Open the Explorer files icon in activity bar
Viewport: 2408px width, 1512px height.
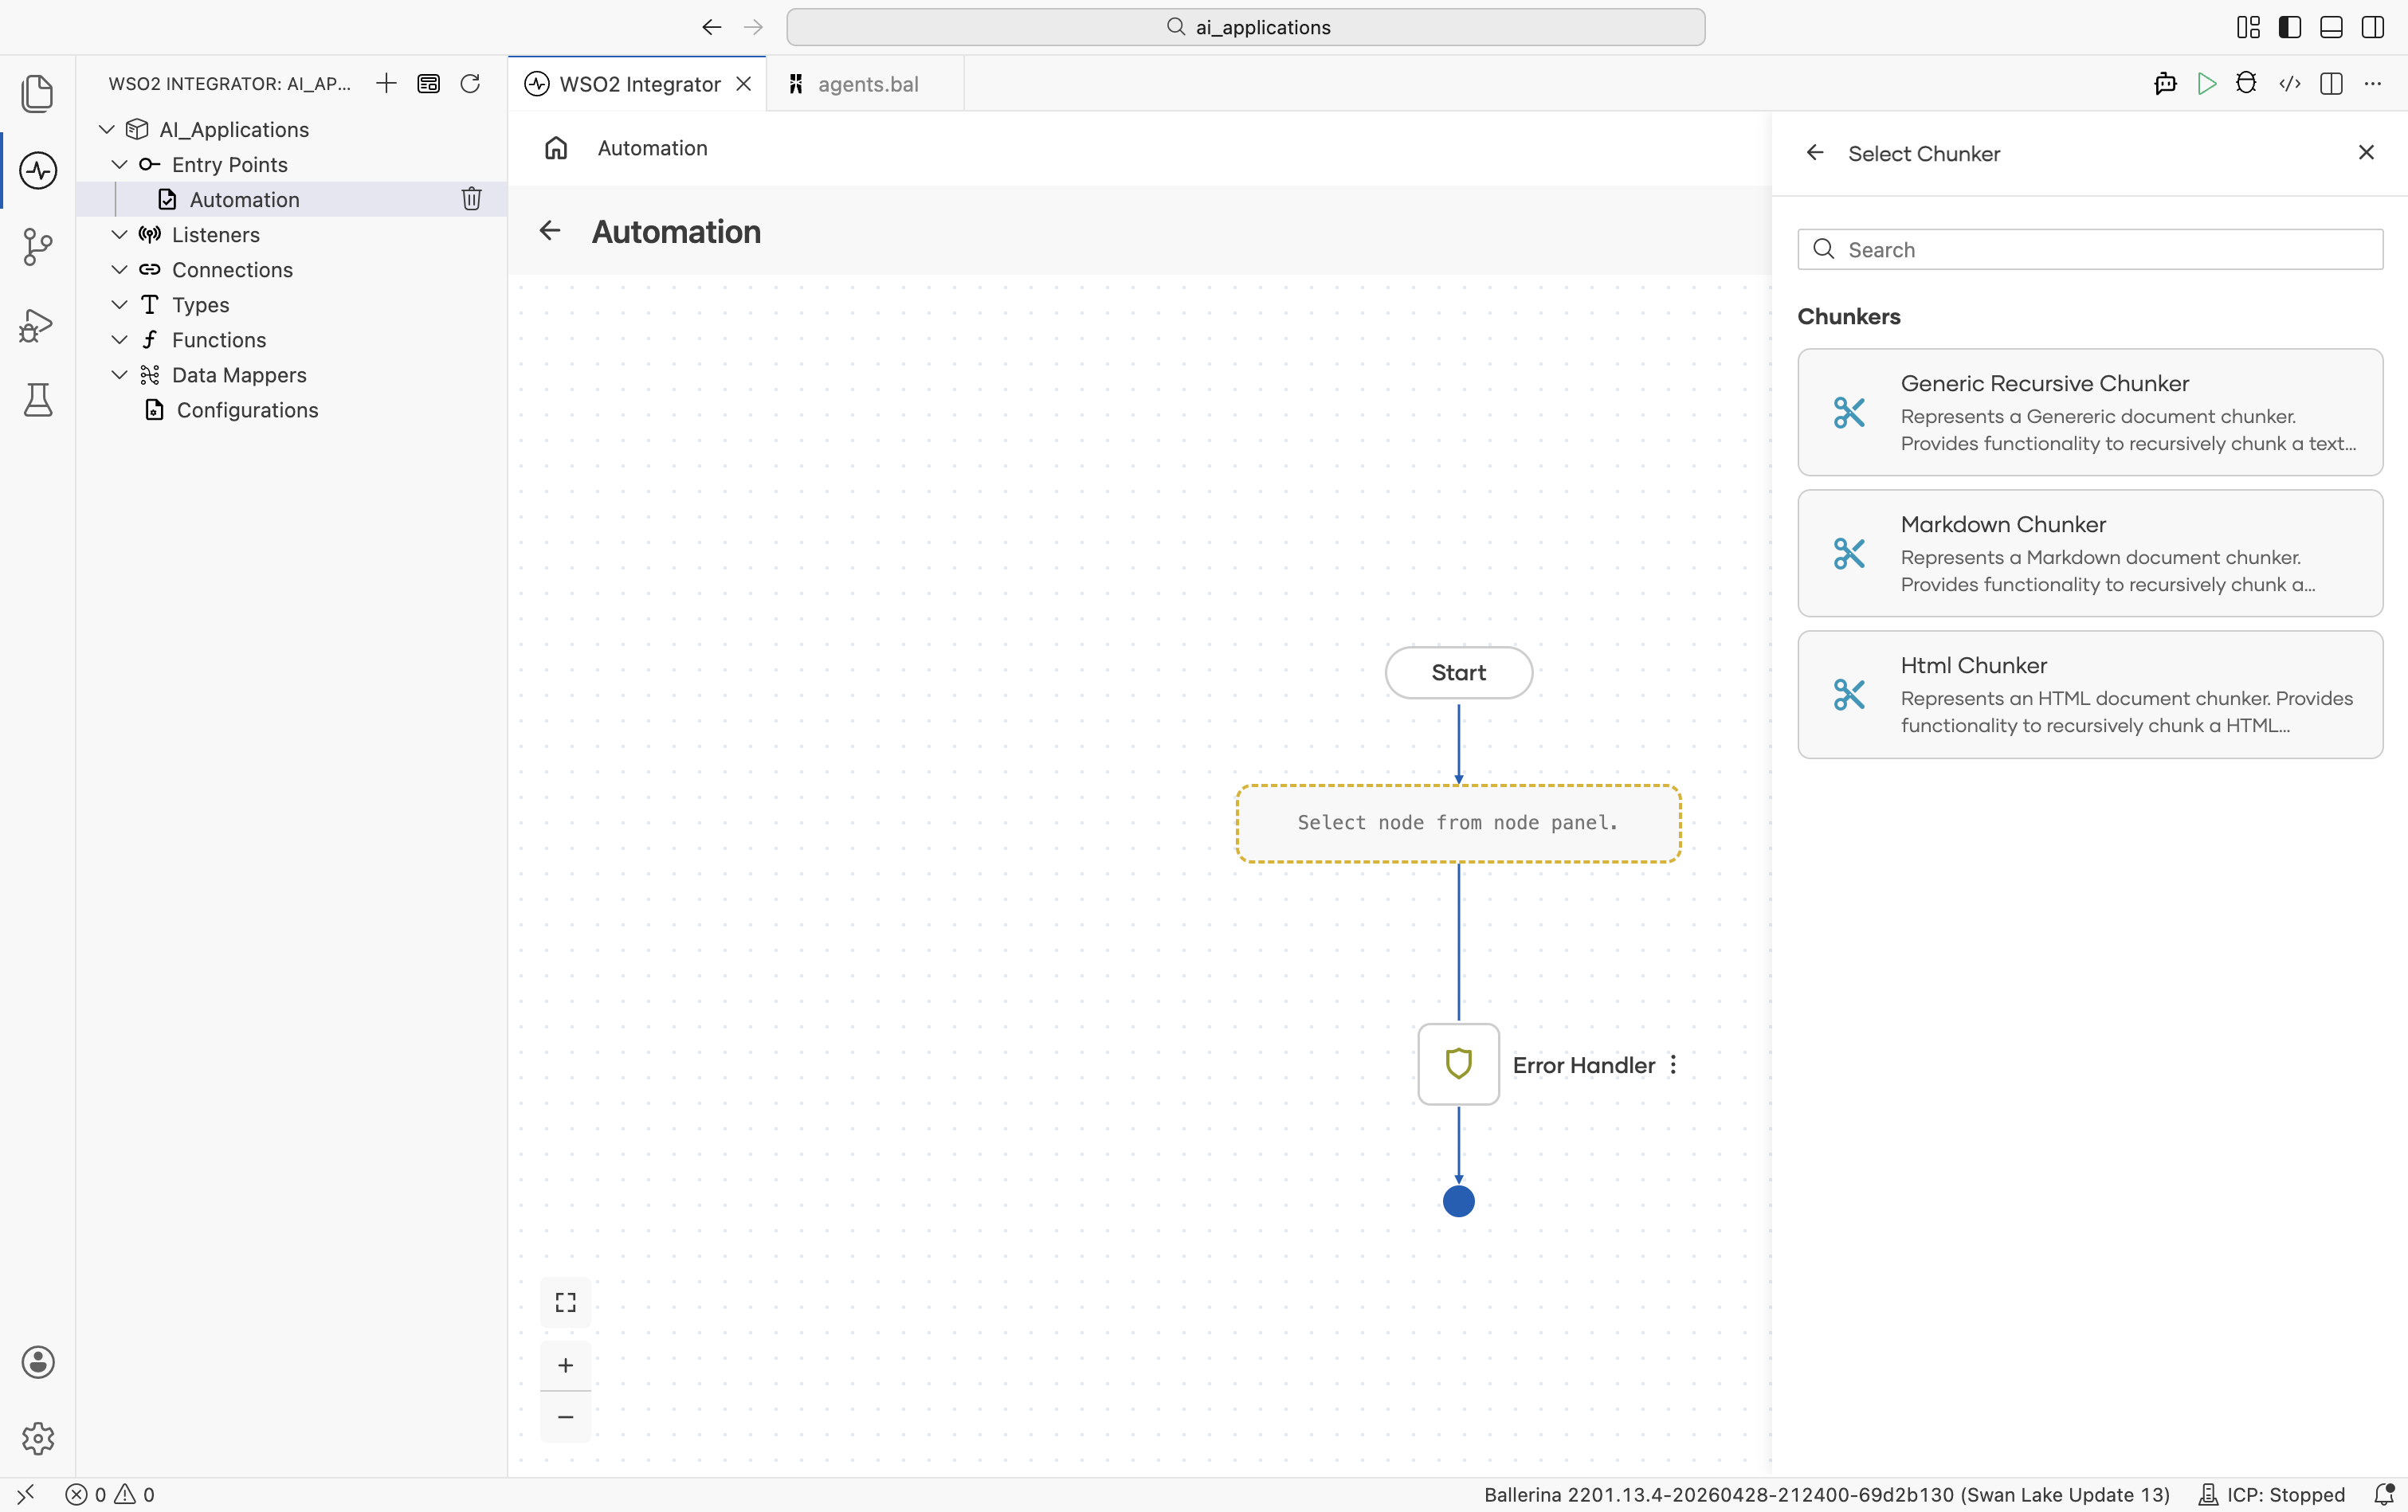pos(38,93)
